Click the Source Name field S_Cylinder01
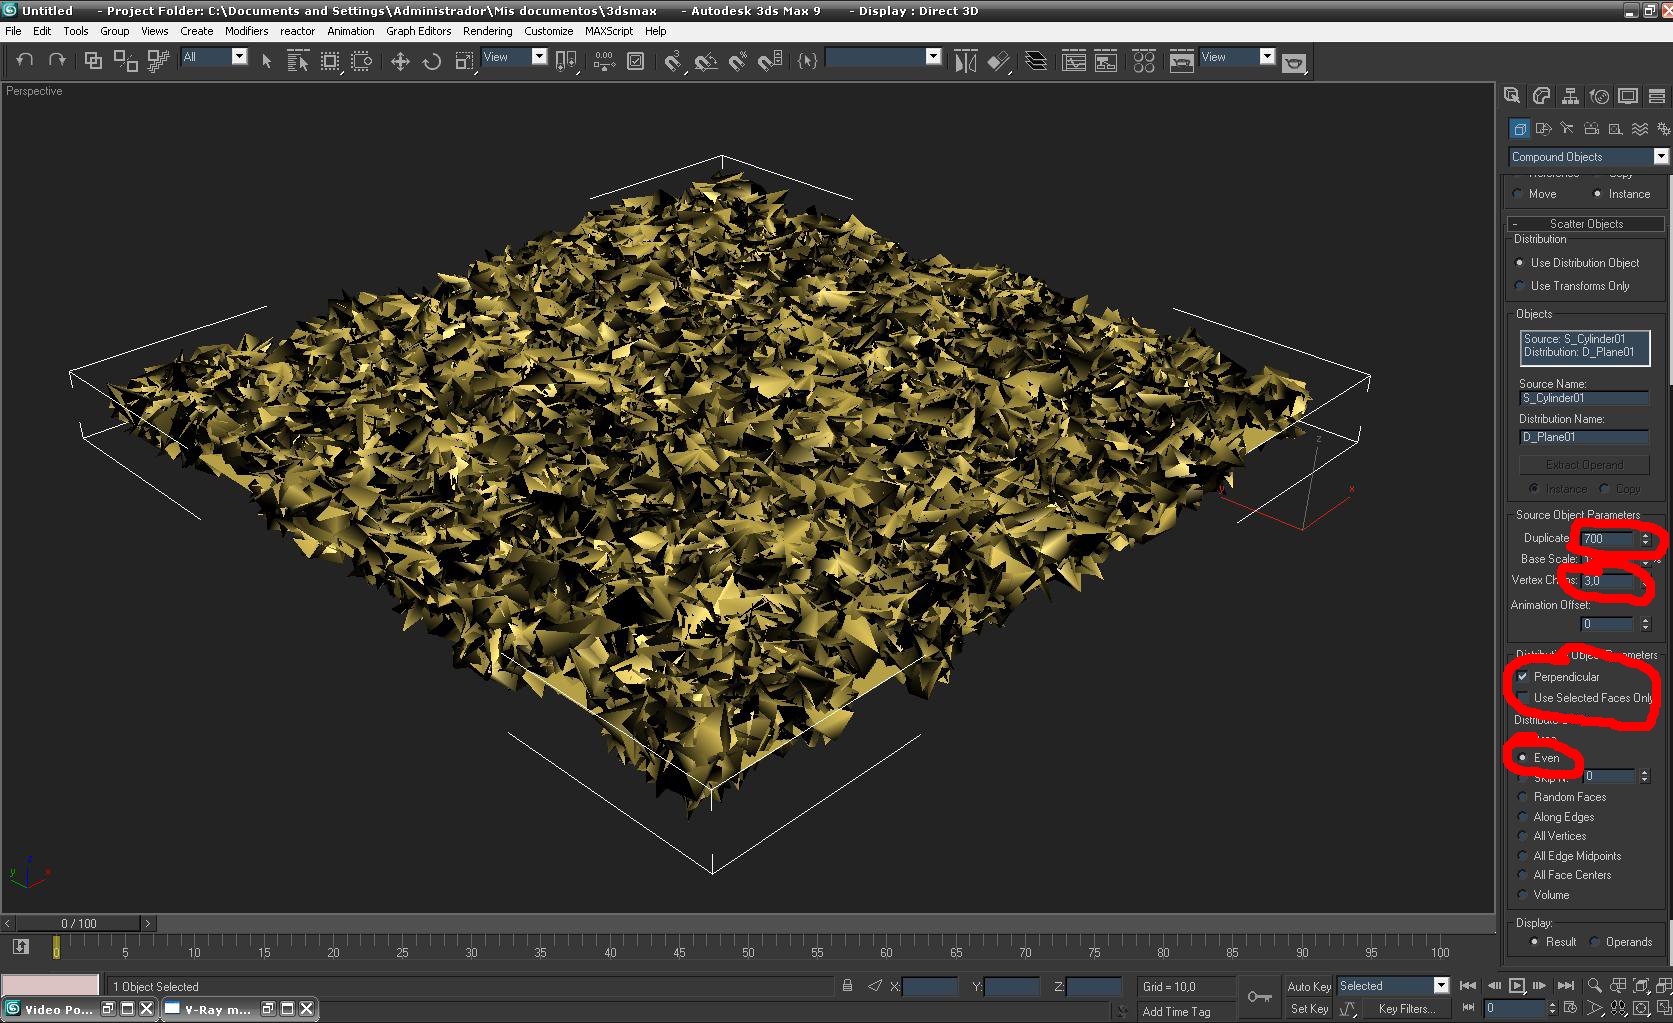The height and width of the screenshot is (1023, 1673). [1583, 398]
